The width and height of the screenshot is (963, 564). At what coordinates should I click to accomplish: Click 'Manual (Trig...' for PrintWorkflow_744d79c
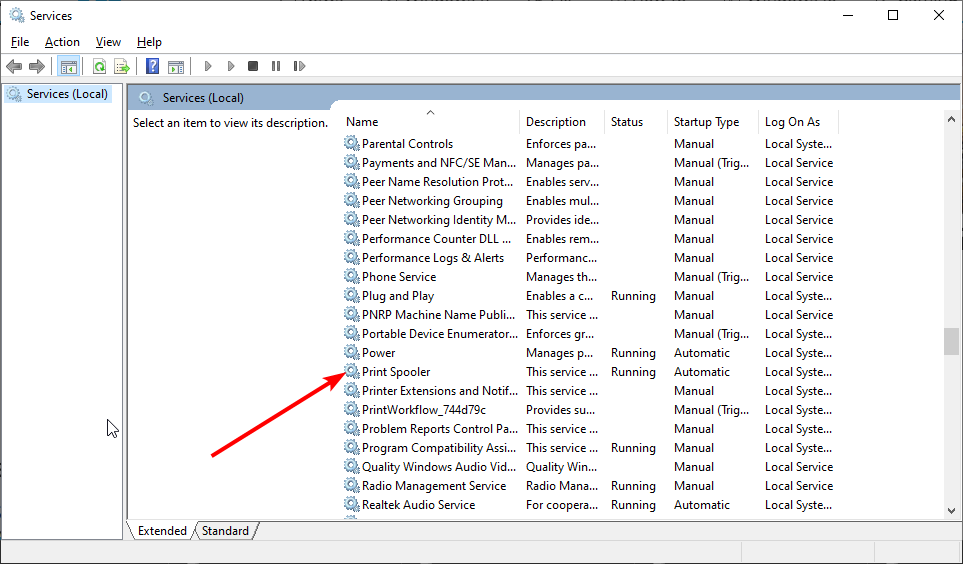click(711, 410)
